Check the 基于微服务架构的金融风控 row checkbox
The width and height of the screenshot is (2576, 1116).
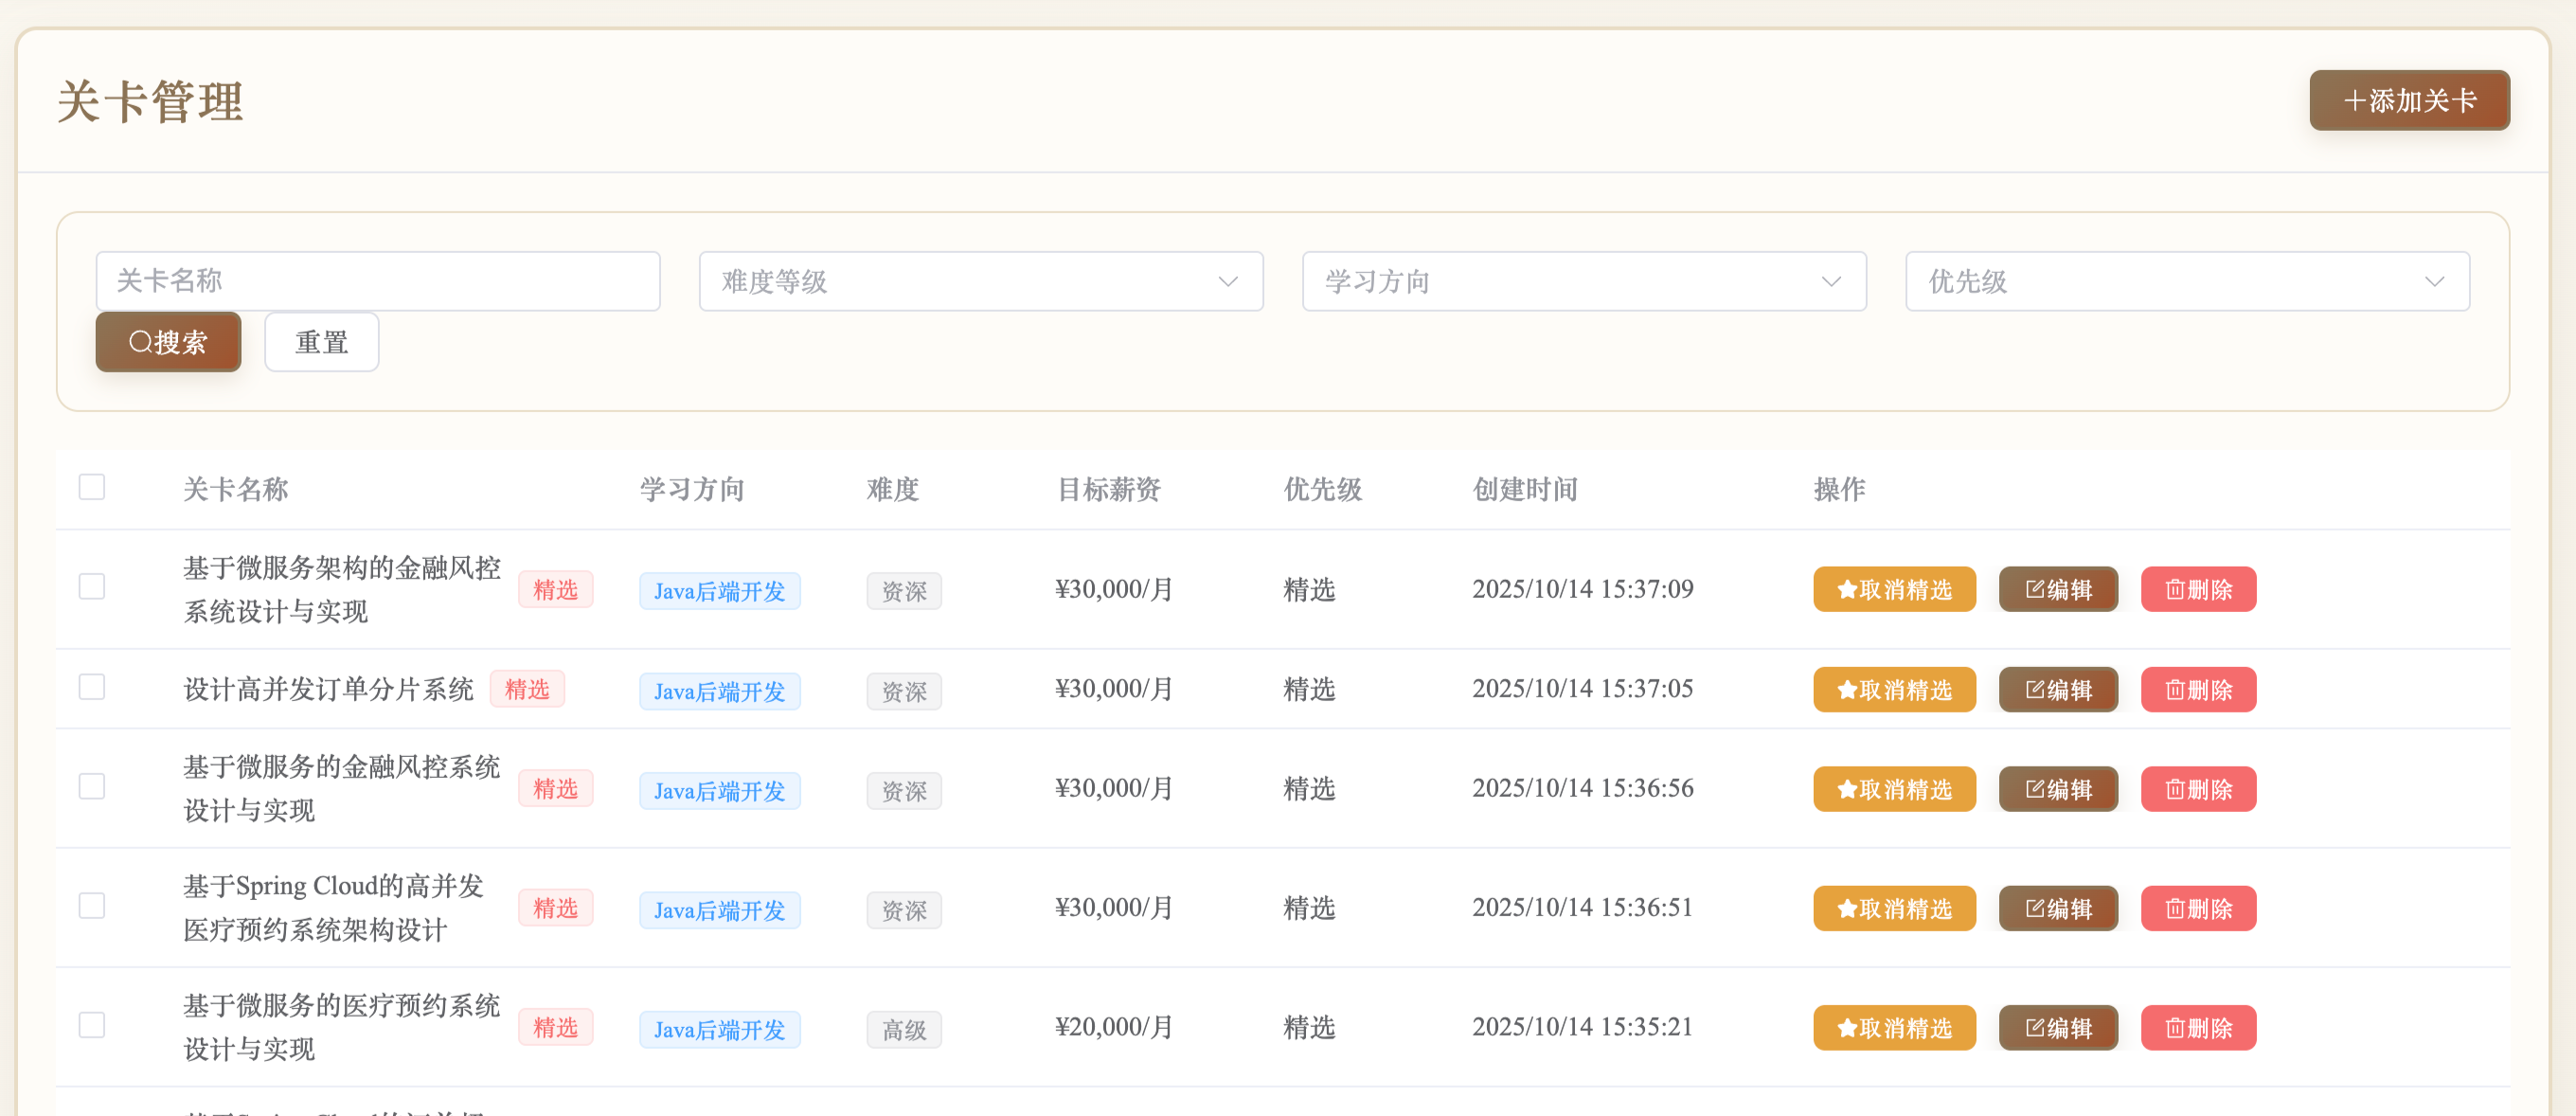tap(92, 587)
